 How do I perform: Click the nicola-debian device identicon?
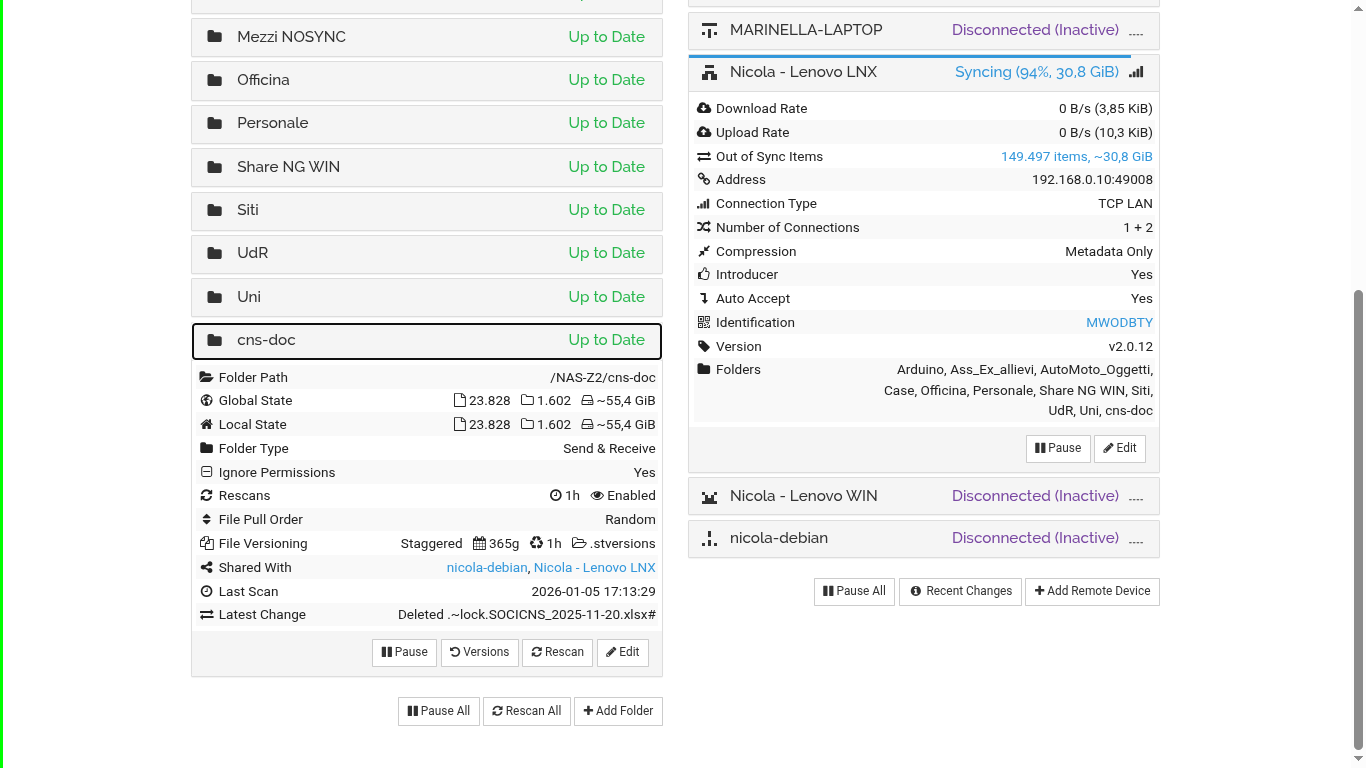click(x=709, y=538)
